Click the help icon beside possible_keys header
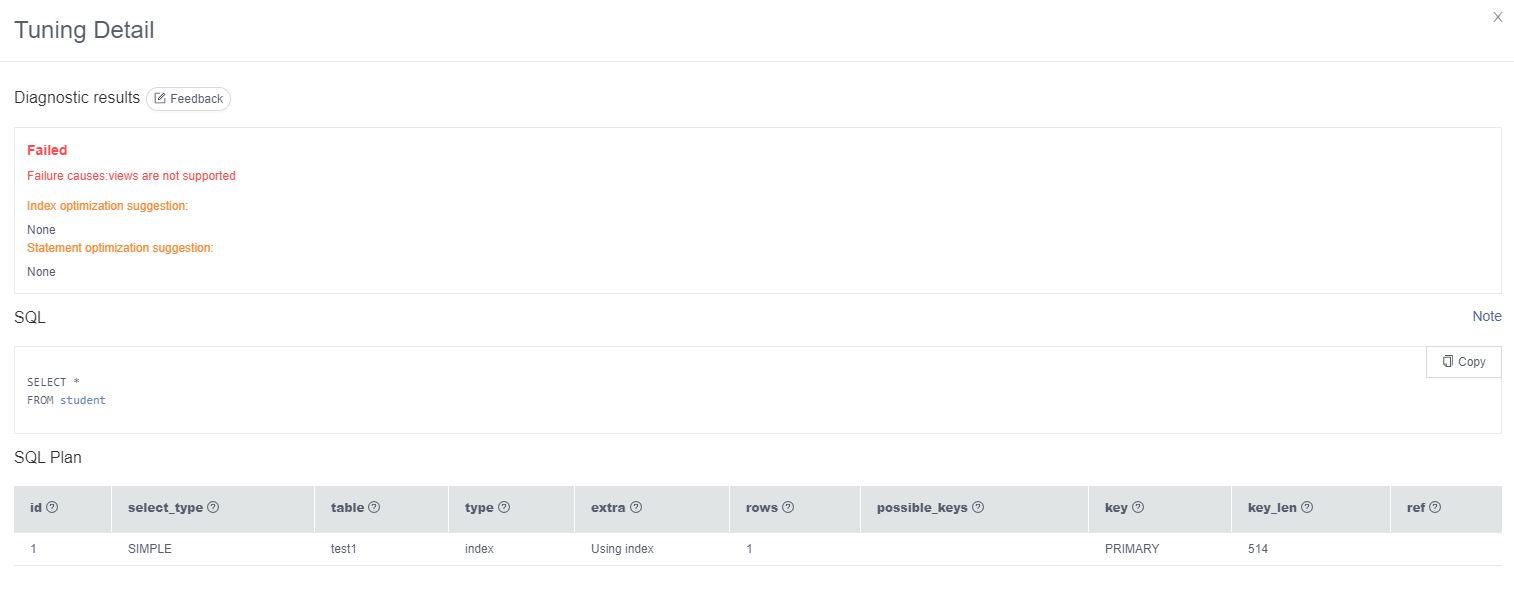 (x=978, y=507)
